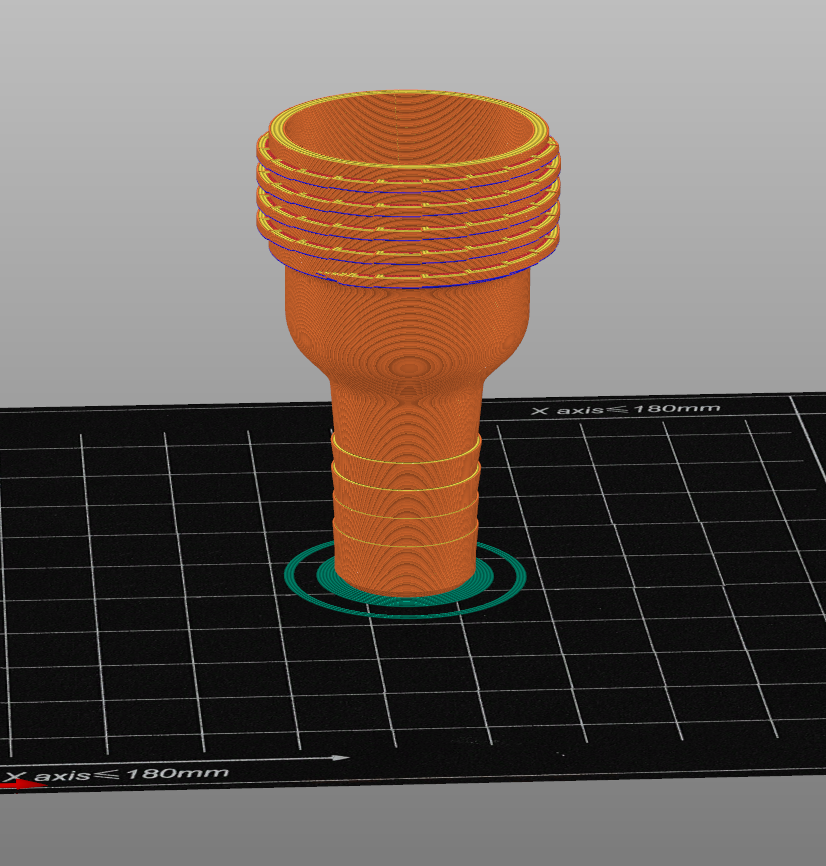826x866 pixels.
Task: Select the orange sliced funnel model
Action: coord(407,342)
